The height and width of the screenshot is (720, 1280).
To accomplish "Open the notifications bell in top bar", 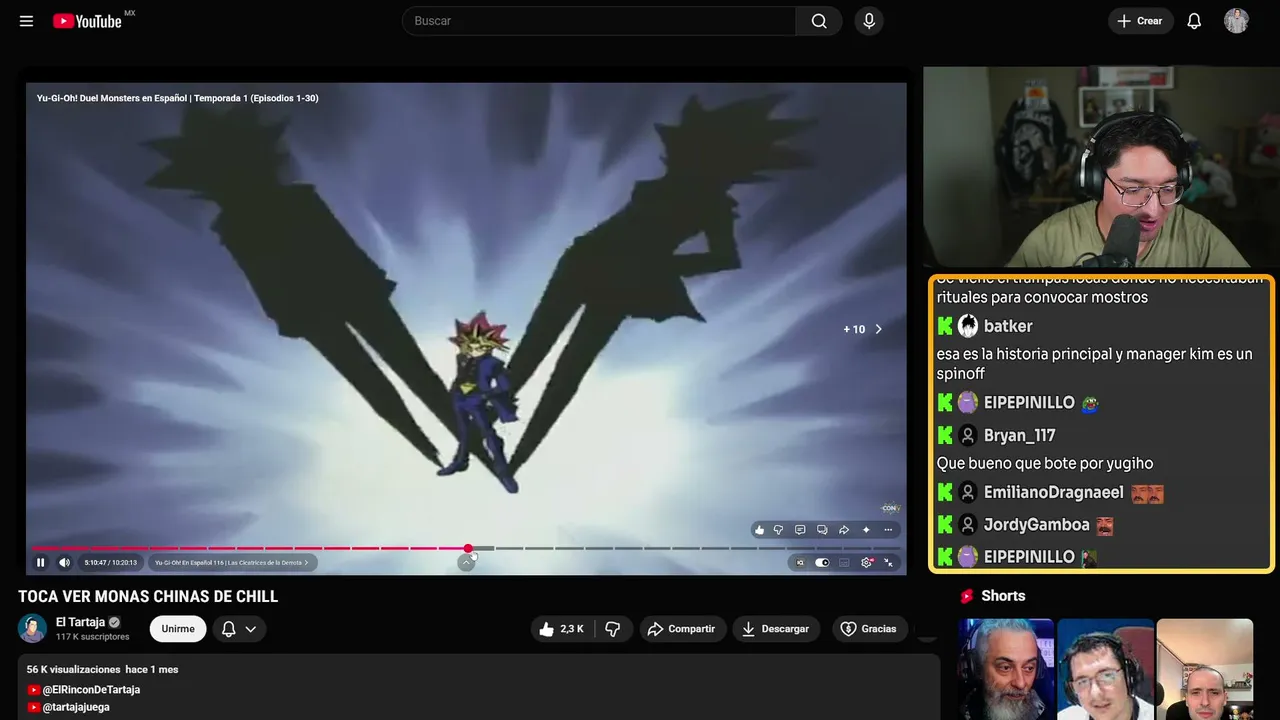I will [1194, 21].
